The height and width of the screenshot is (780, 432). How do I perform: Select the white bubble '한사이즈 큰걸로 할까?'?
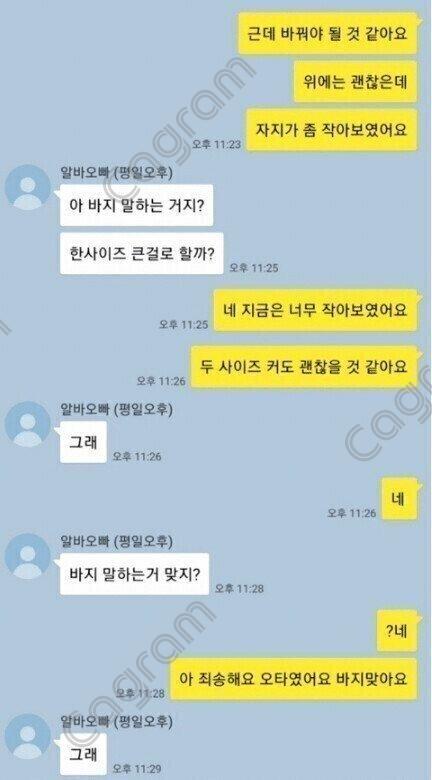(142, 254)
